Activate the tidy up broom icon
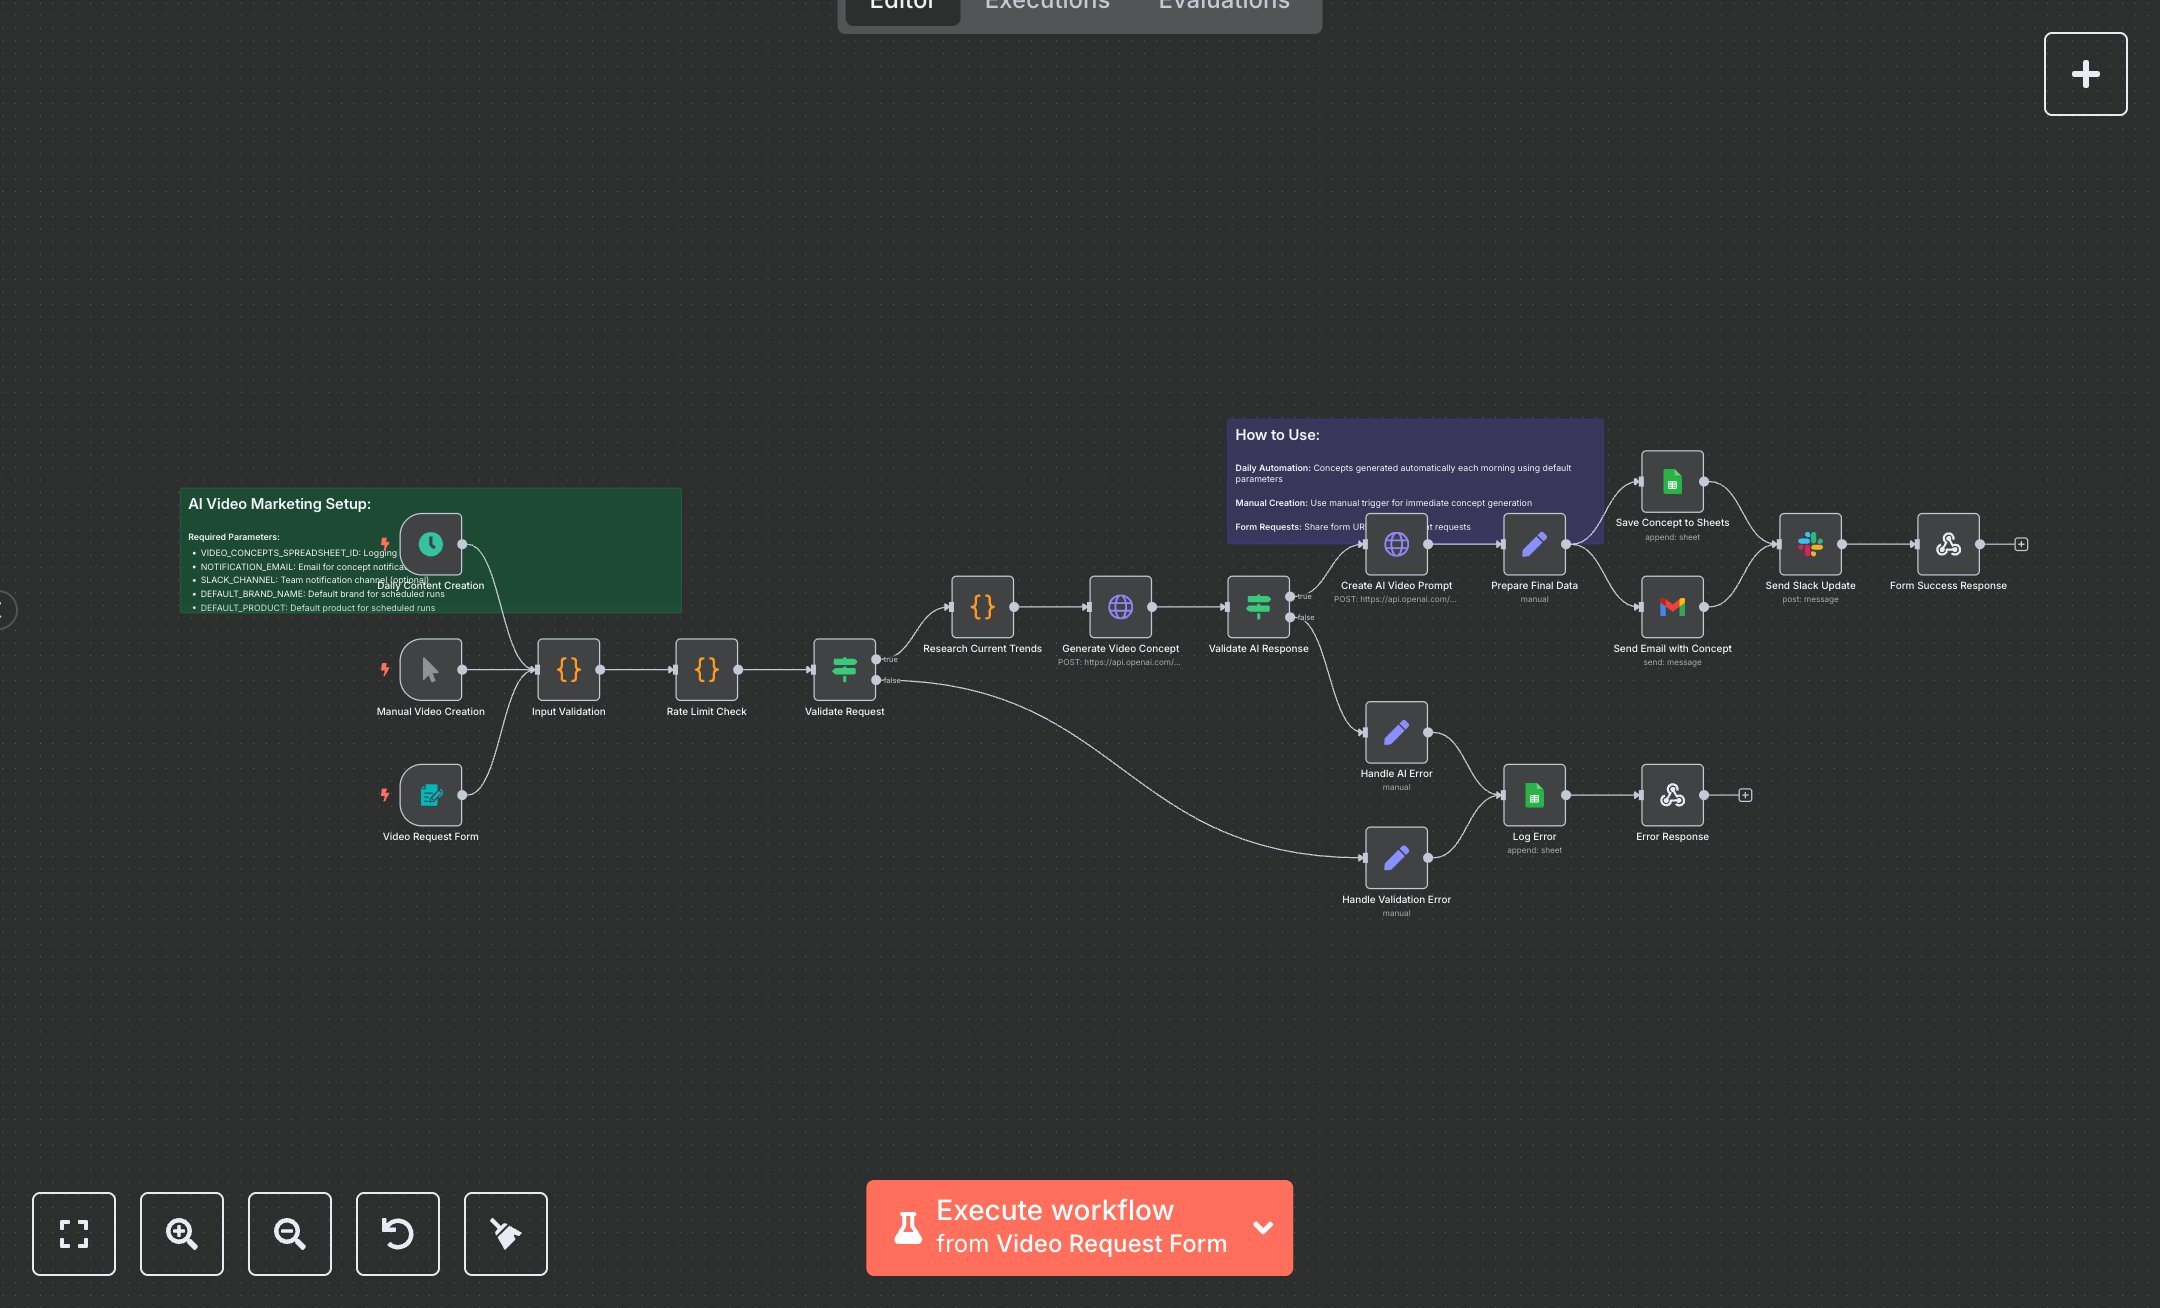The width and height of the screenshot is (2160, 1308). (505, 1234)
